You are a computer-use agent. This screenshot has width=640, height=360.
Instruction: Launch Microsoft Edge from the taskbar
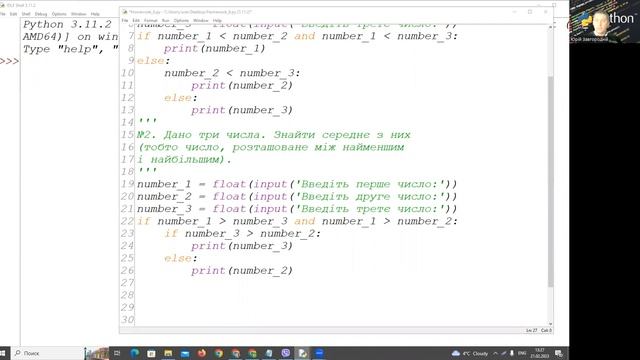pyautogui.click(x=134, y=353)
